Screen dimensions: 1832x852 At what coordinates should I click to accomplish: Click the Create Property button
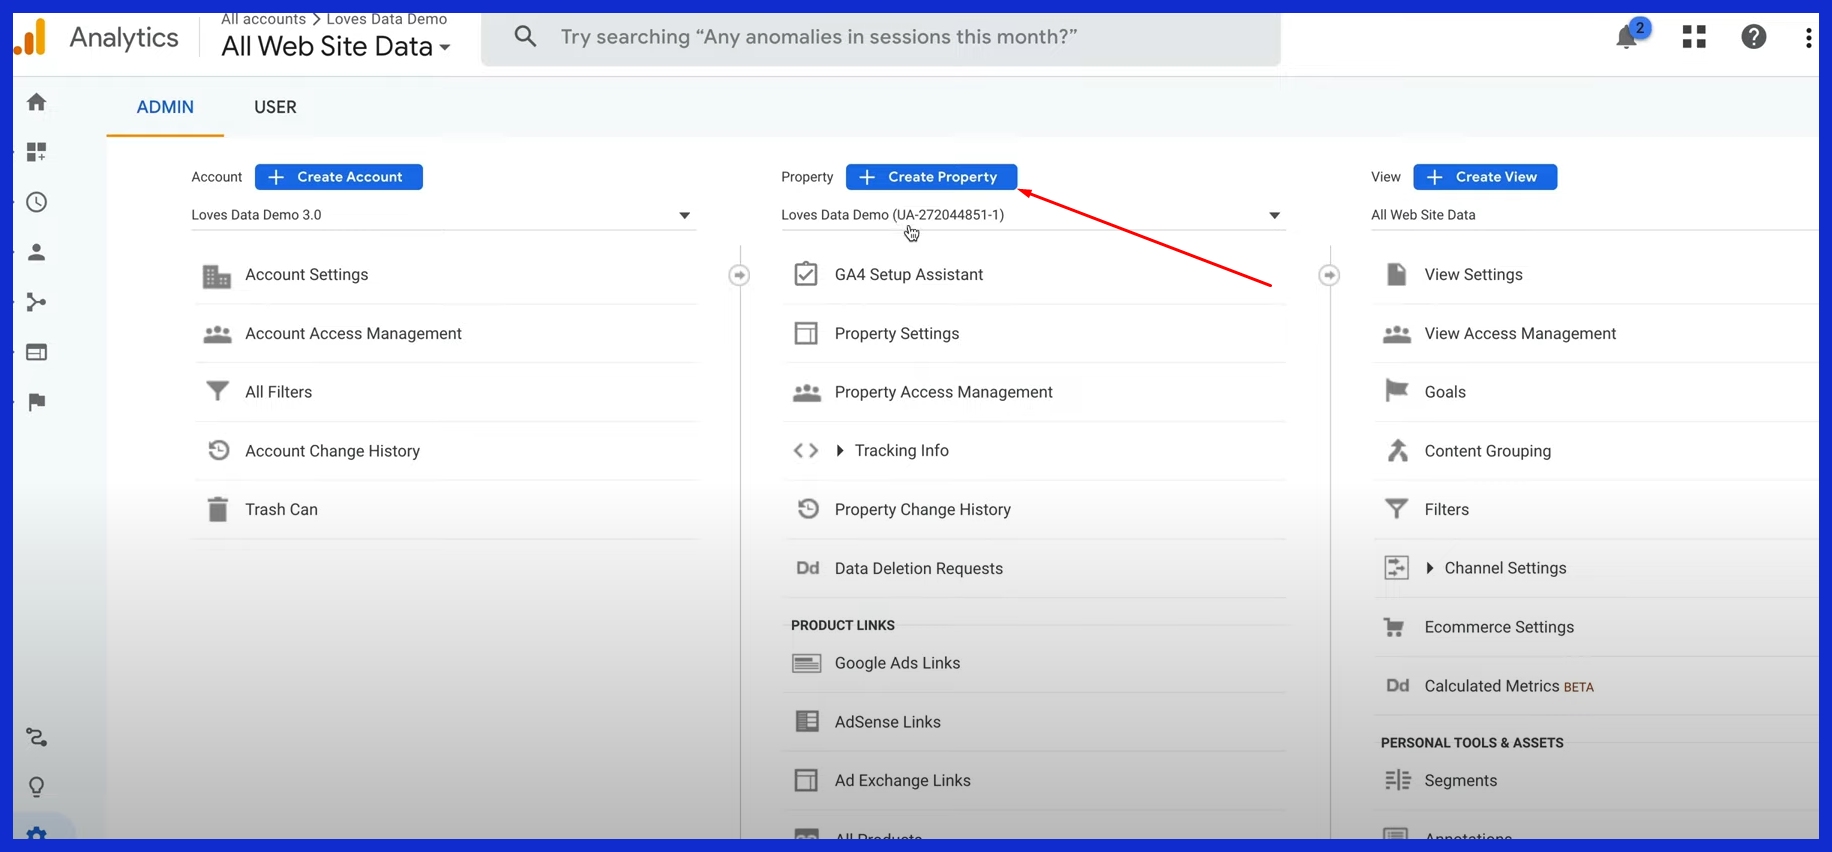tap(931, 177)
